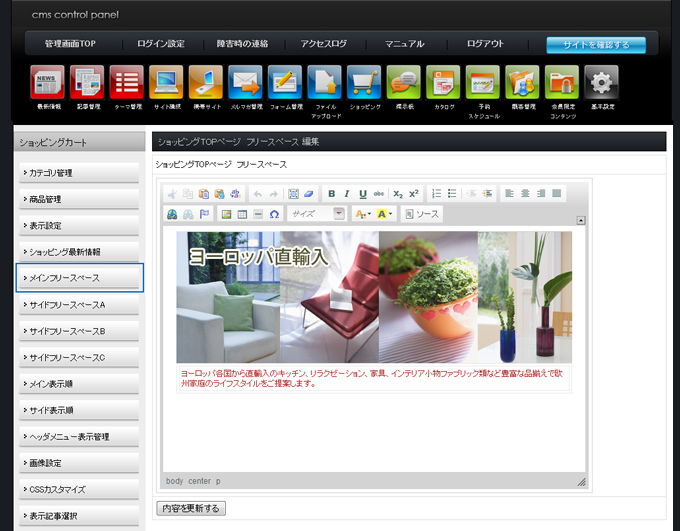Open the メルマガ管理 mail icon
Viewport: 680px width, 531px height.
(245, 83)
